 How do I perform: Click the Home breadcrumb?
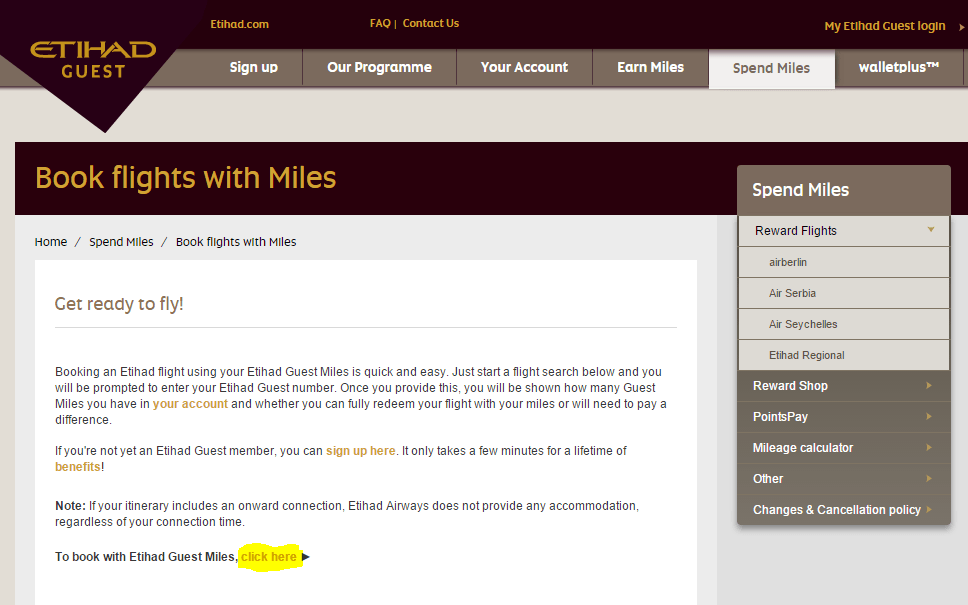point(51,242)
